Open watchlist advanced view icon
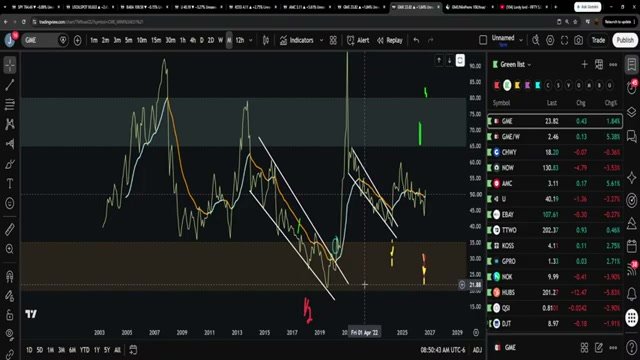This screenshot has height=360, width=640. tap(599, 64)
